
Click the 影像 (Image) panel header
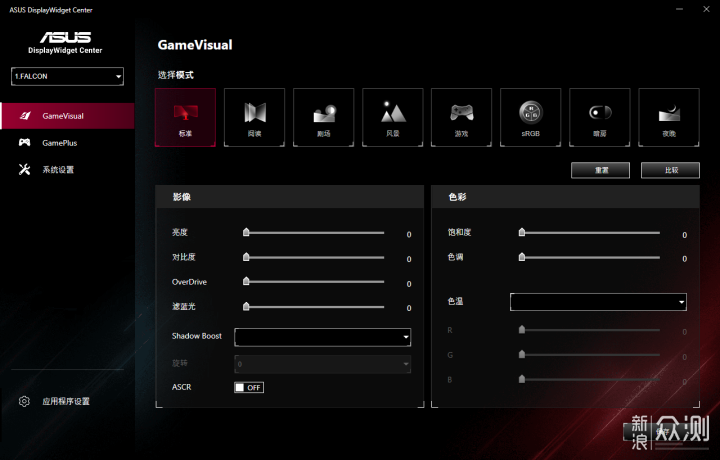[x=289, y=197]
